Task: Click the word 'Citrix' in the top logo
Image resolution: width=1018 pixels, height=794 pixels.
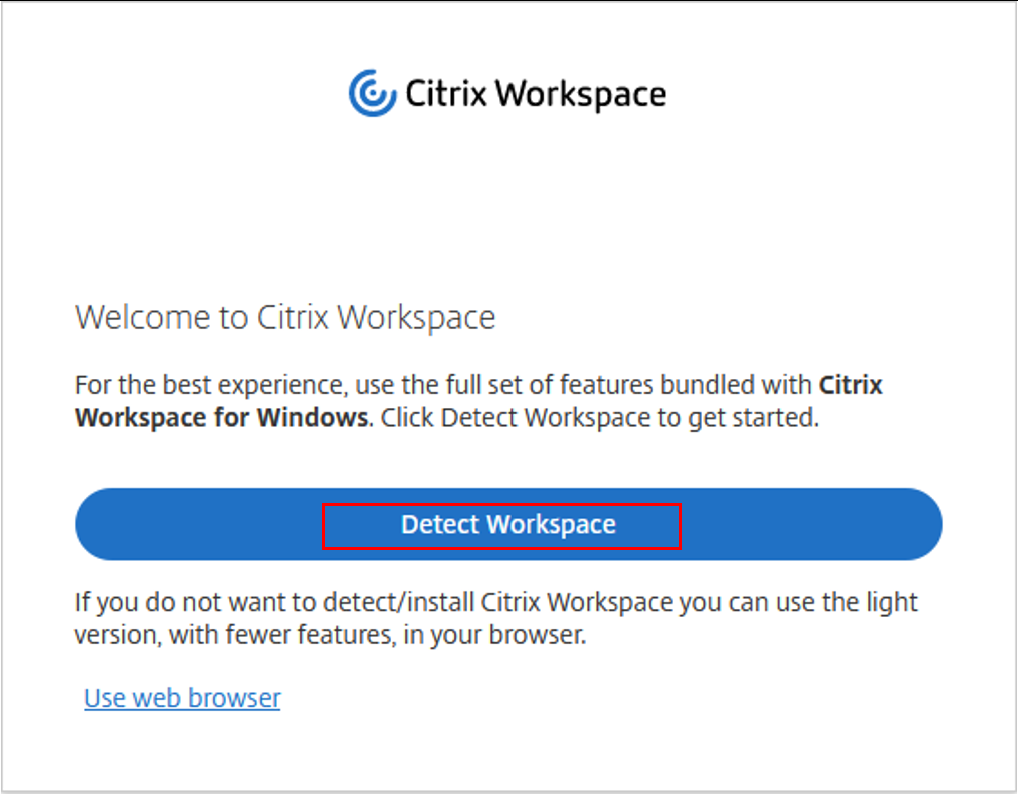Action: point(445,94)
